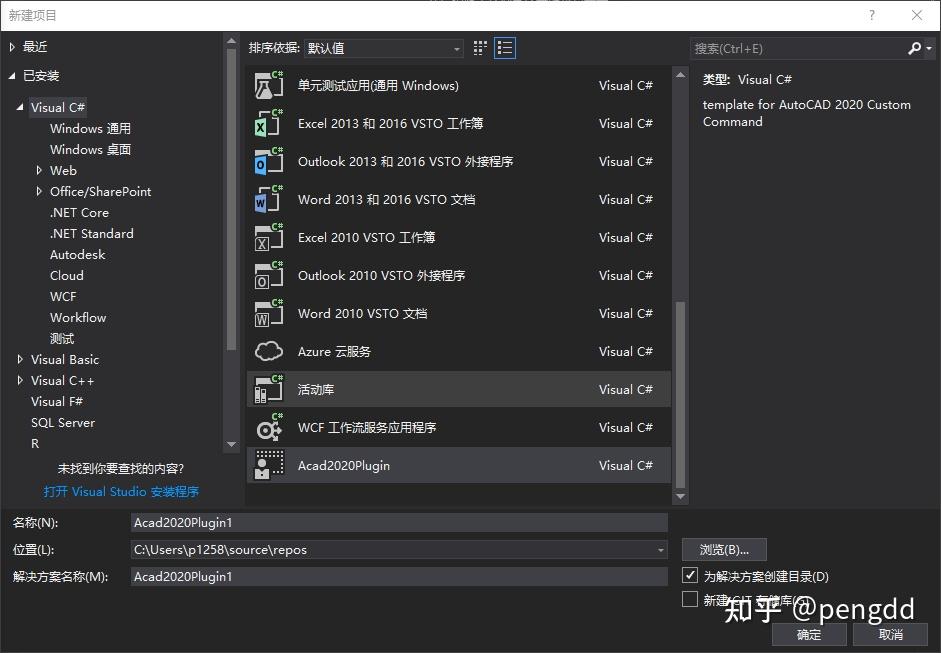The width and height of the screenshot is (941, 653).
Task: Open the 排序依据 默认值 dropdown
Action: [x=383, y=47]
